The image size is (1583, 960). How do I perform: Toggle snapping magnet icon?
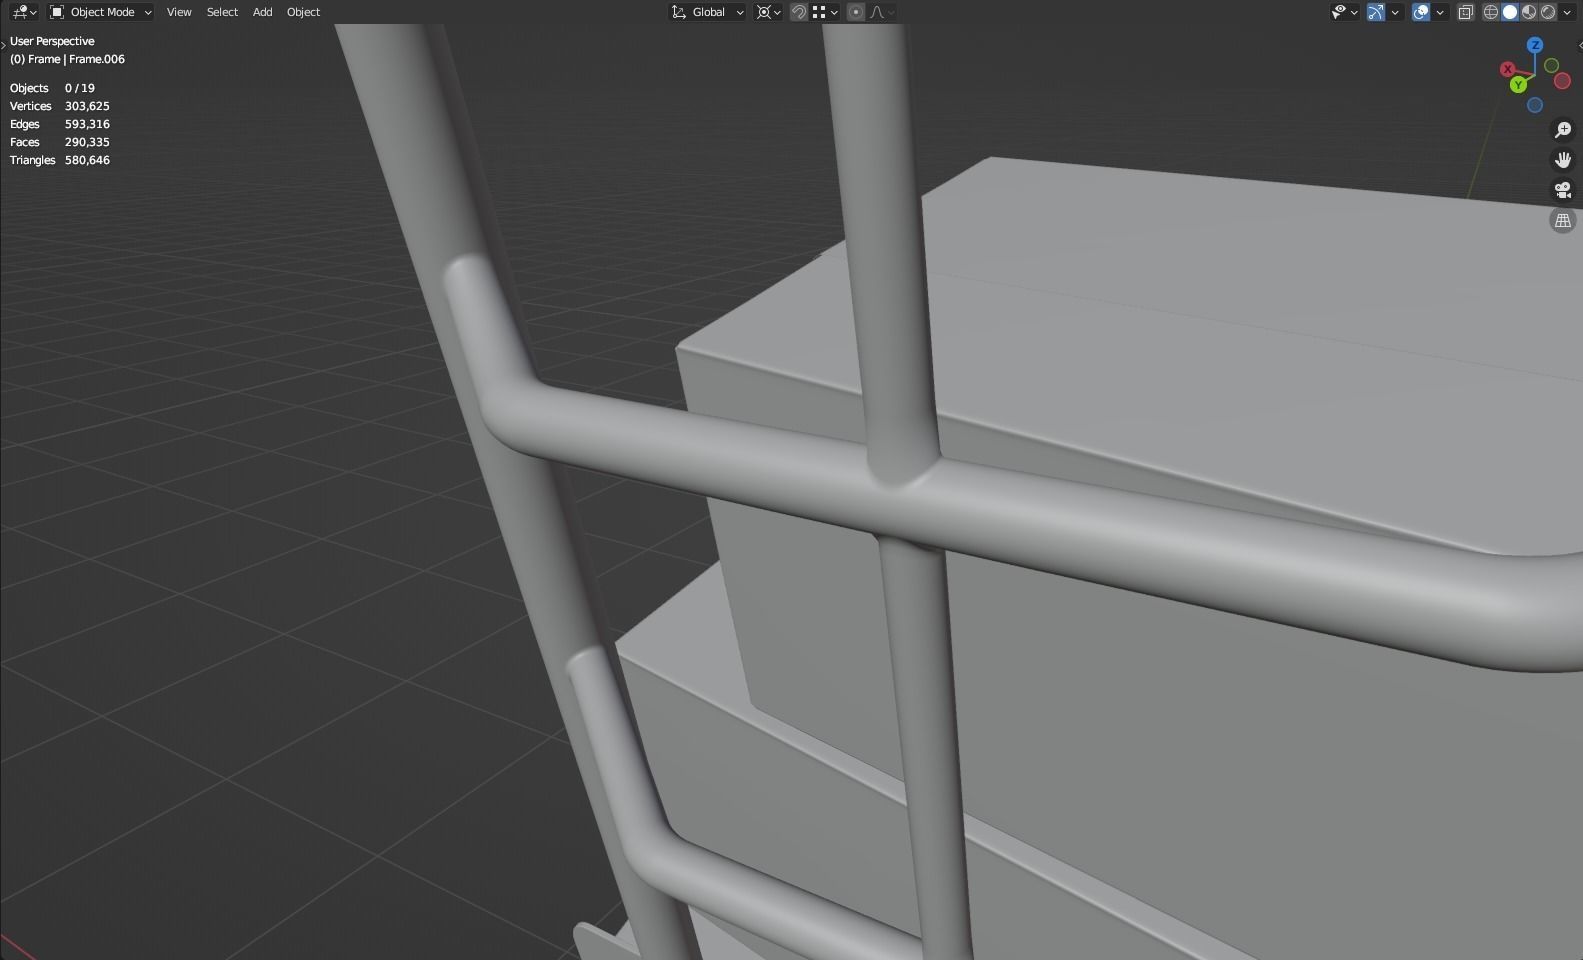click(x=798, y=12)
